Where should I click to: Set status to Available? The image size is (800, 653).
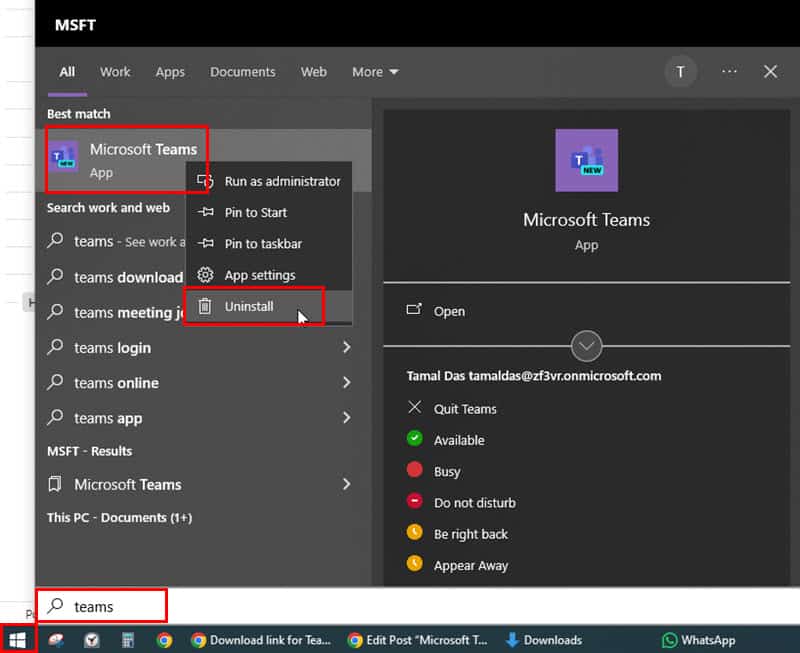tap(459, 440)
